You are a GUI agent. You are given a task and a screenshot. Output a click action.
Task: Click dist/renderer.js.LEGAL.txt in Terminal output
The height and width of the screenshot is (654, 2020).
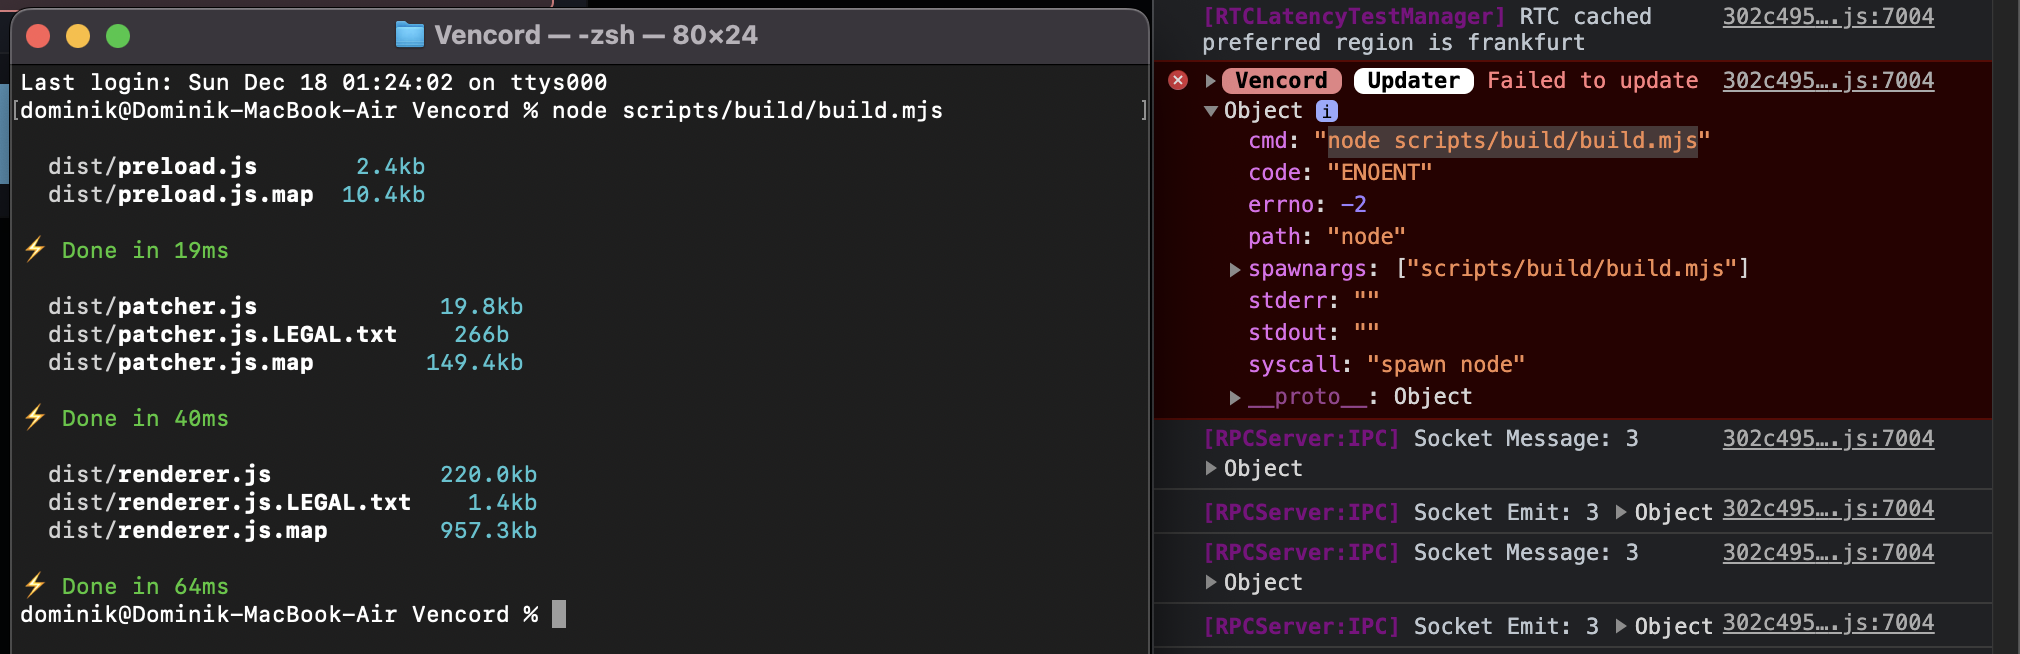click(x=229, y=502)
